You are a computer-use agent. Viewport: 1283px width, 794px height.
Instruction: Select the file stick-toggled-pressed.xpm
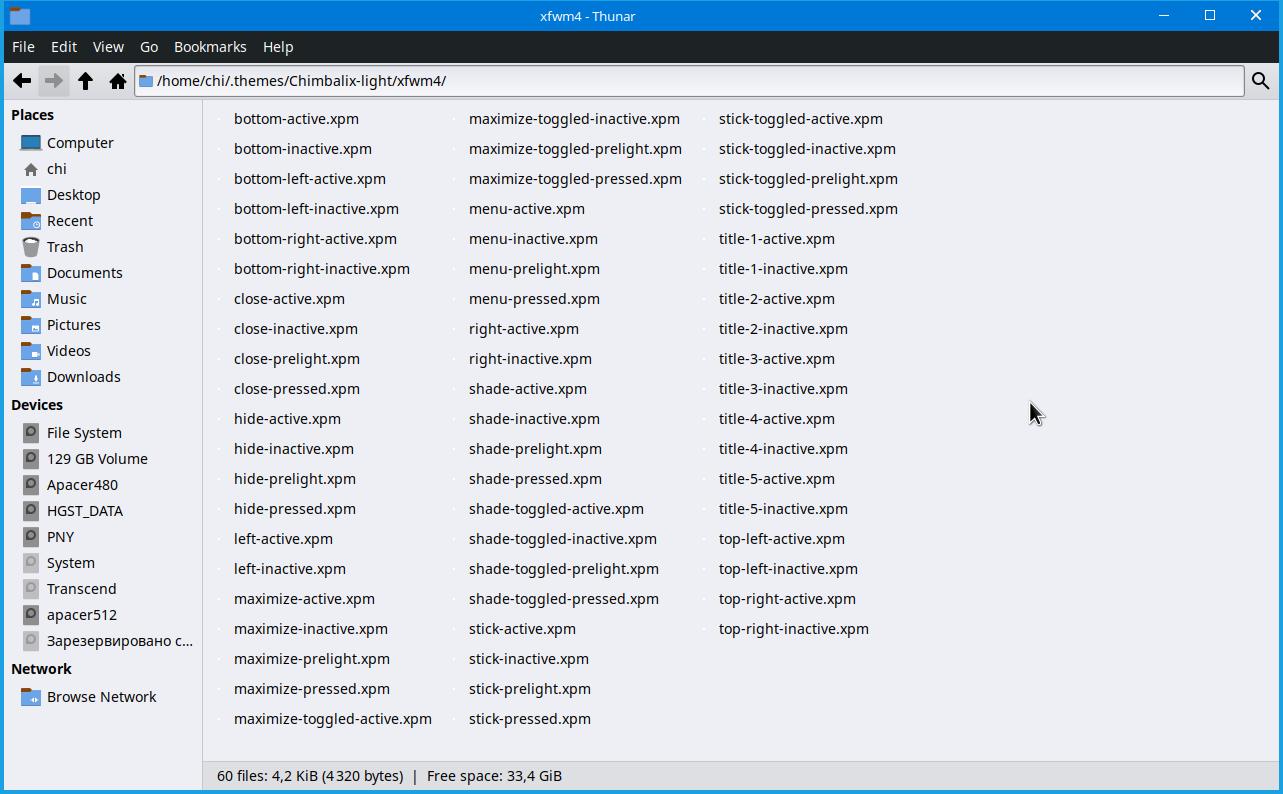(808, 209)
